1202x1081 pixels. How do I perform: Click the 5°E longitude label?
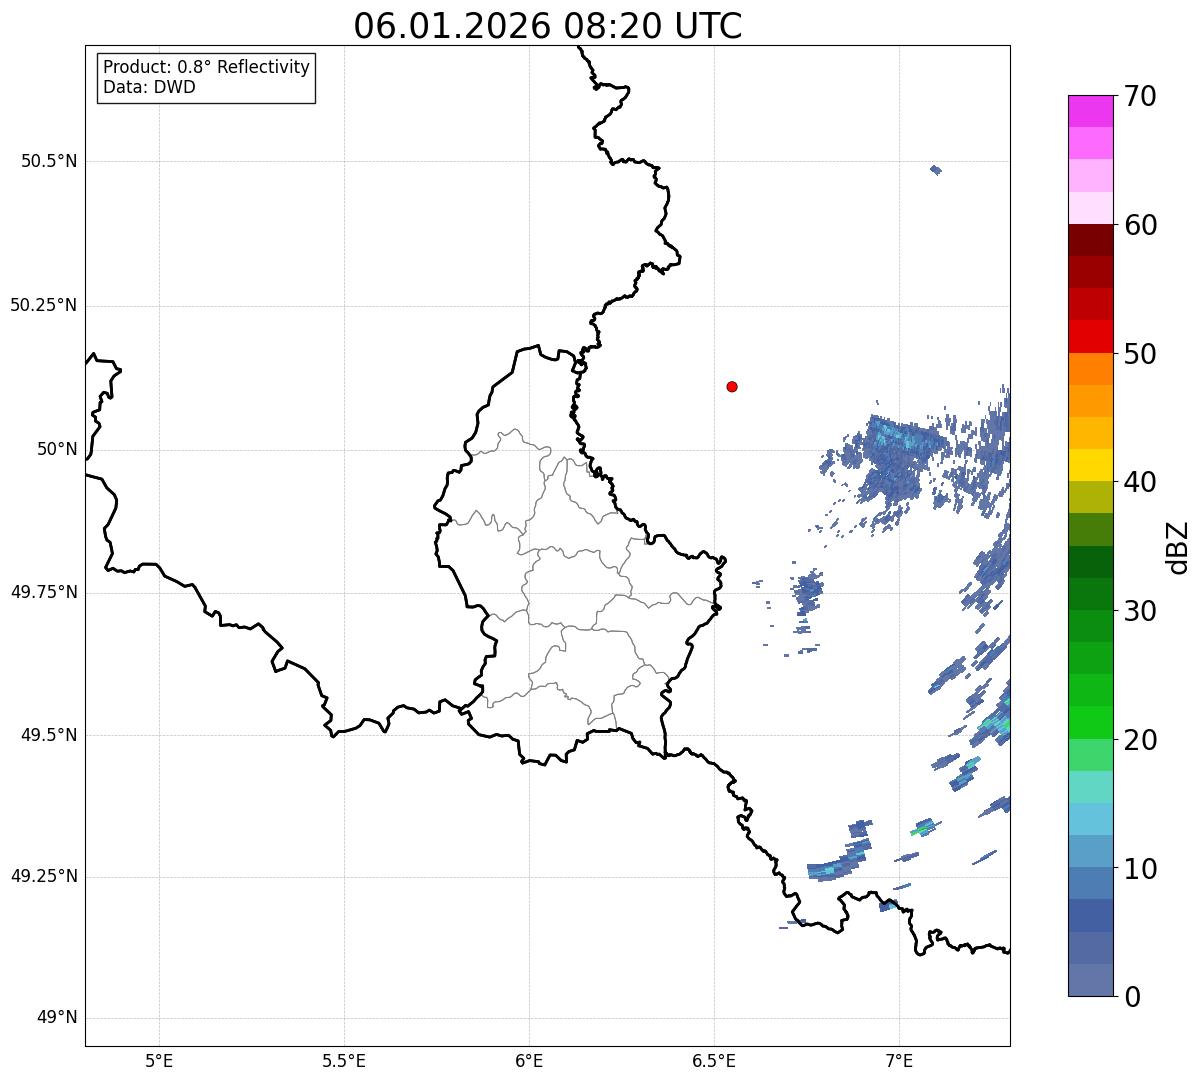tap(159, 1060)
